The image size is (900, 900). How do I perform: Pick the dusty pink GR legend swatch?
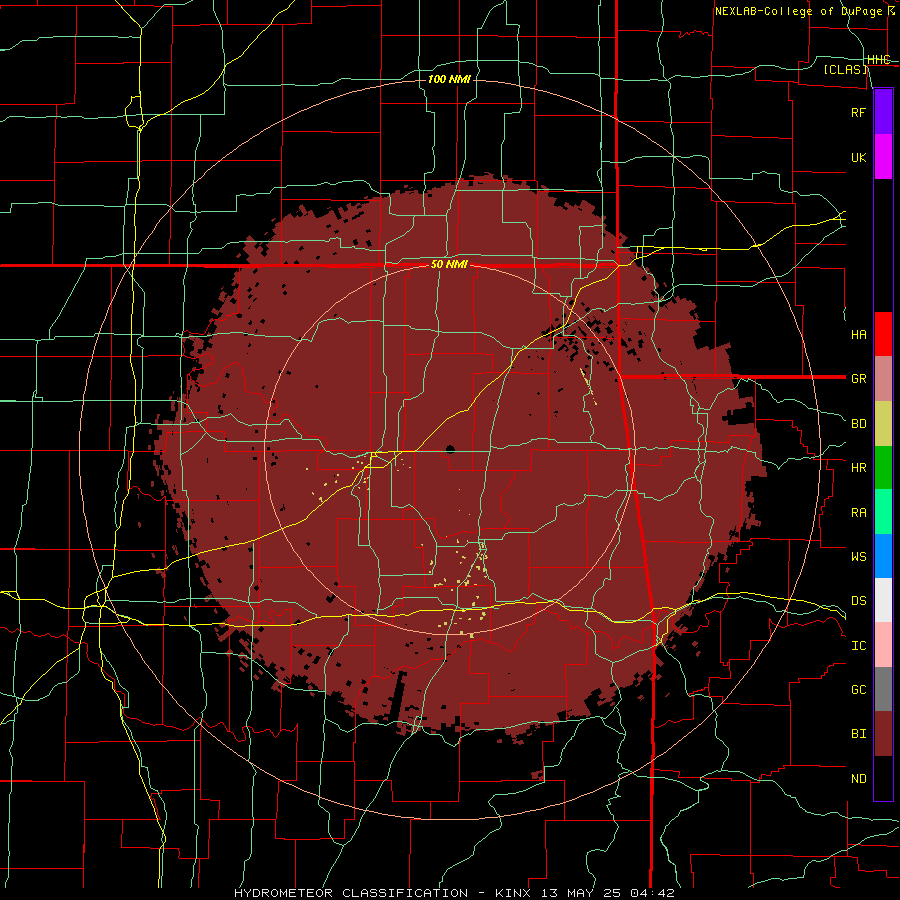point(883,379)
